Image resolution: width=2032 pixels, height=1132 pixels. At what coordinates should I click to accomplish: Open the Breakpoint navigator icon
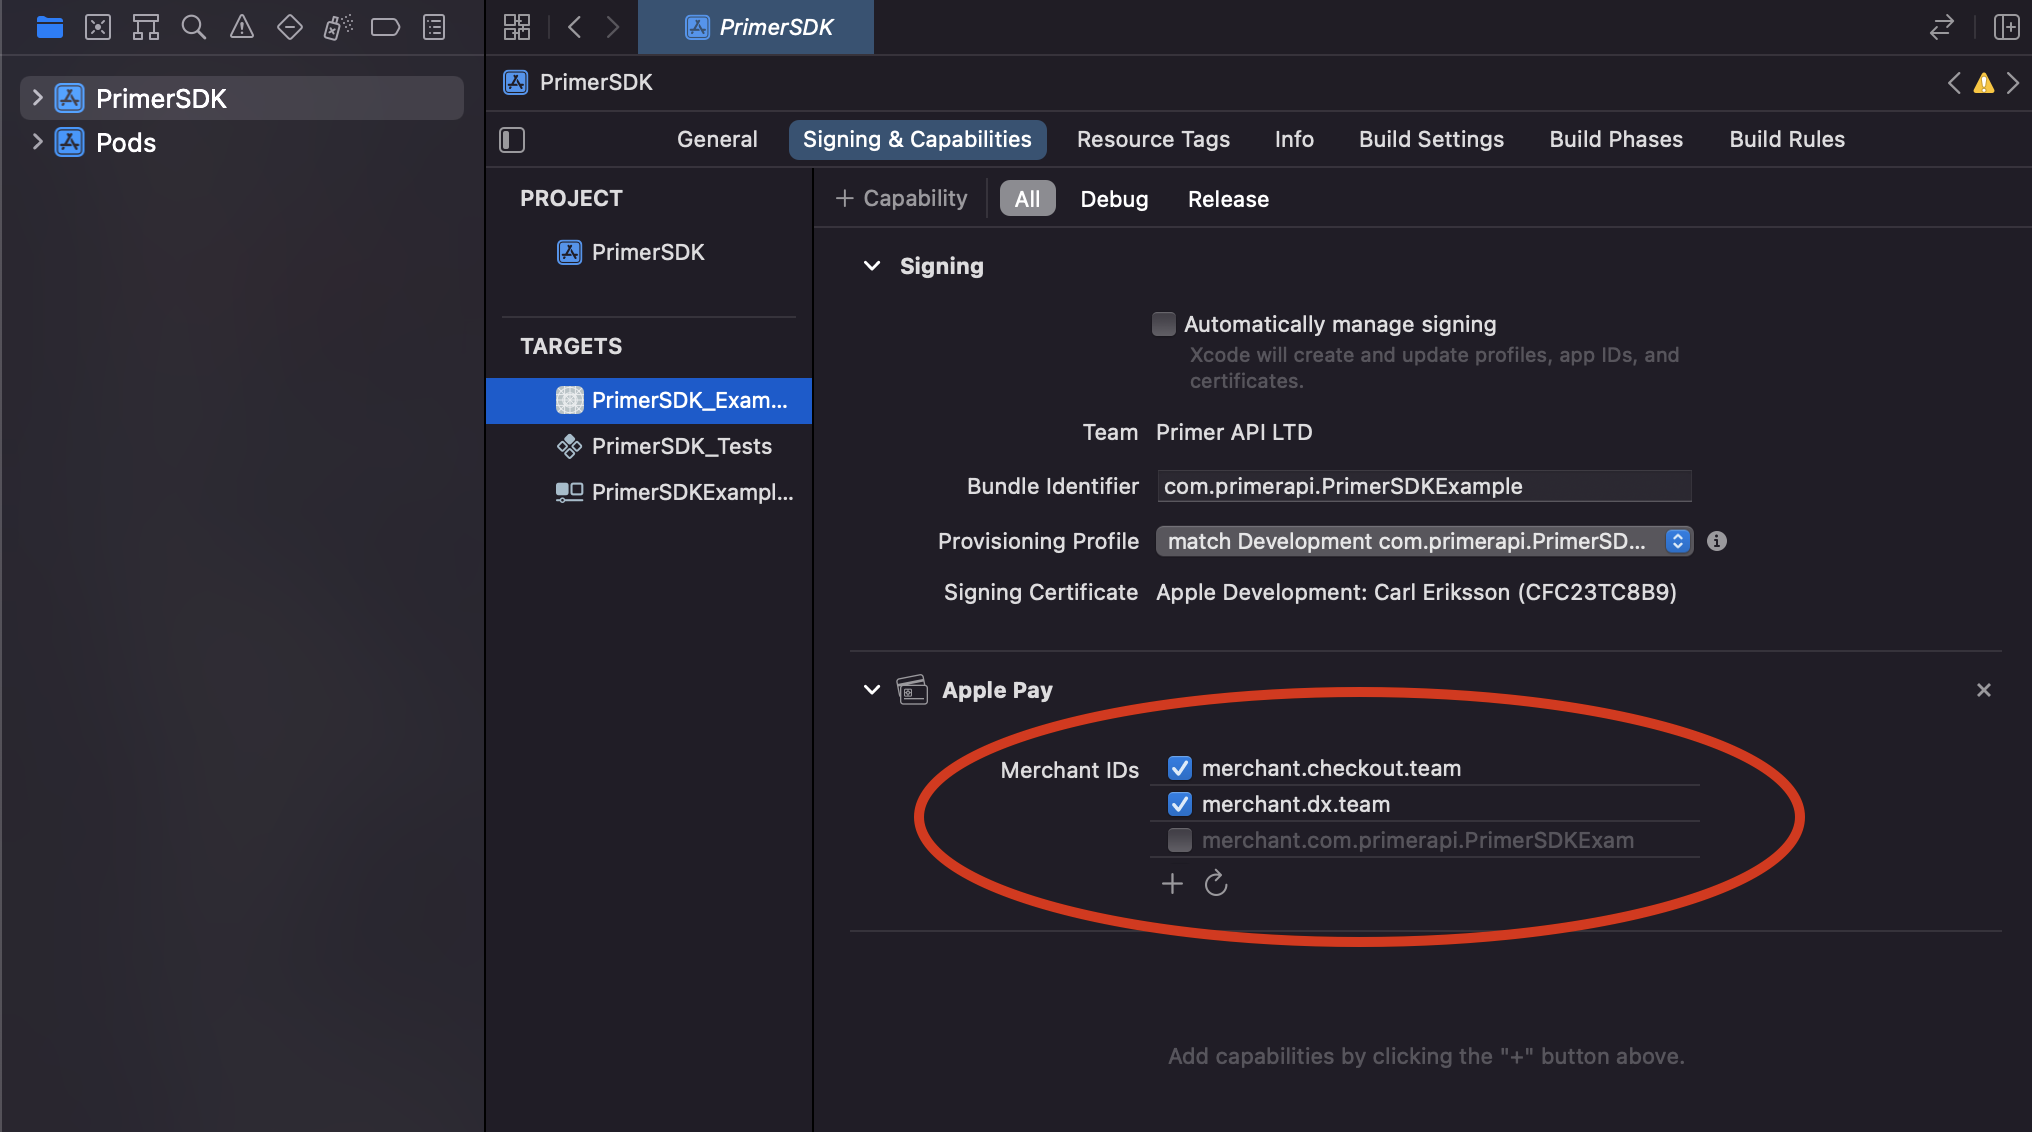[385, 27]
